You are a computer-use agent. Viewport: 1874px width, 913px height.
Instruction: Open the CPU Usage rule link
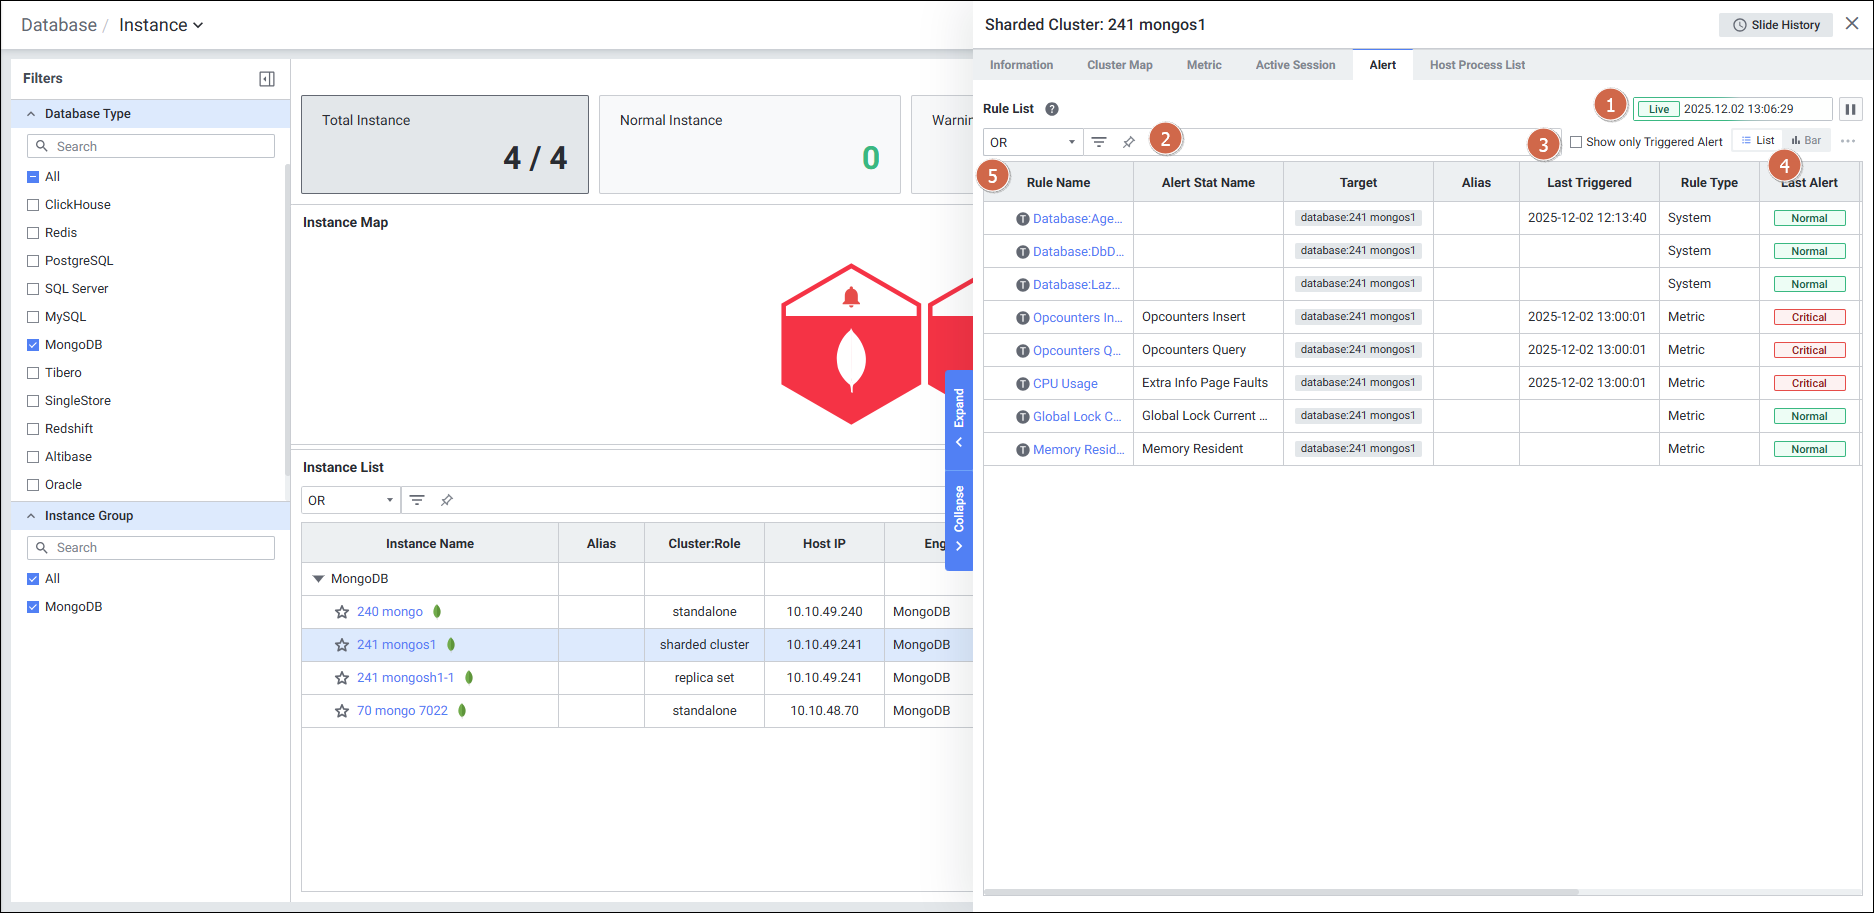click(1065, 384)
